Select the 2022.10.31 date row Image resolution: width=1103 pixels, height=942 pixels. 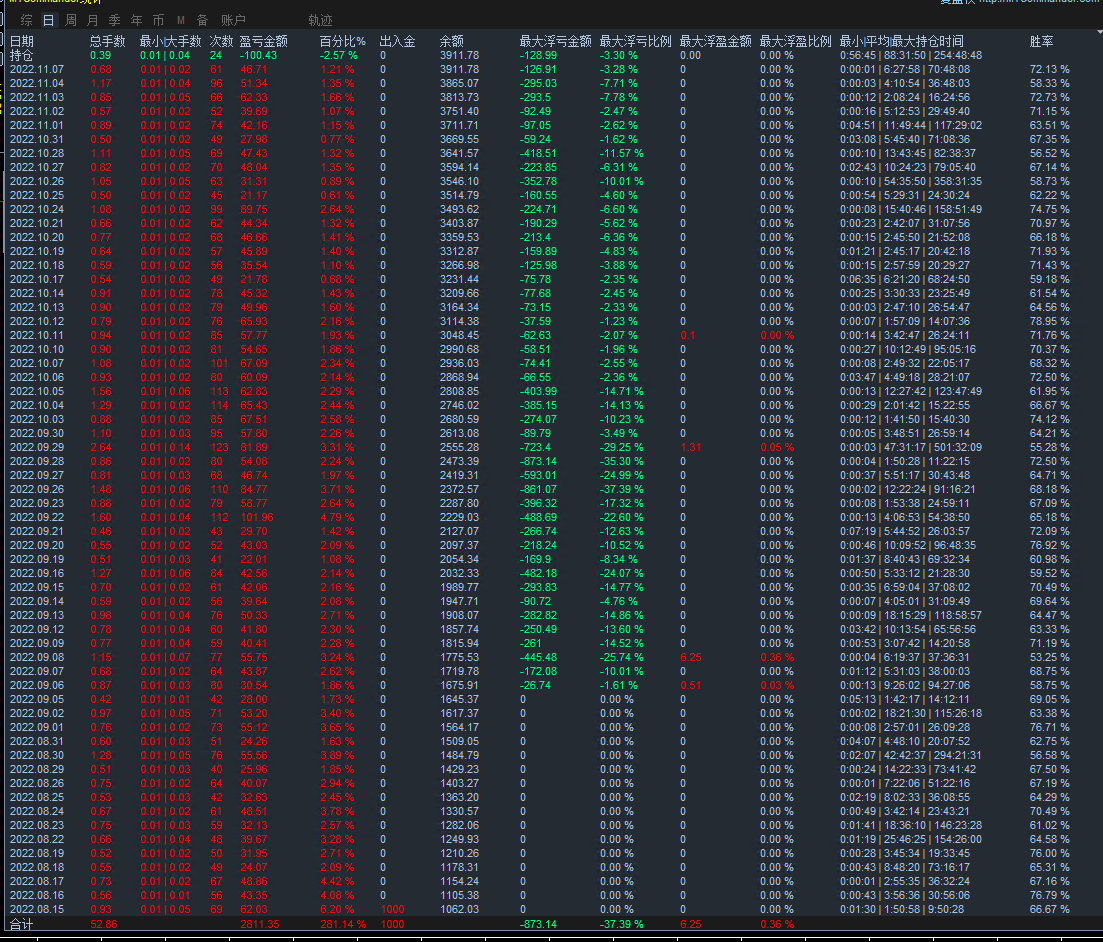[x=37, y=139]
